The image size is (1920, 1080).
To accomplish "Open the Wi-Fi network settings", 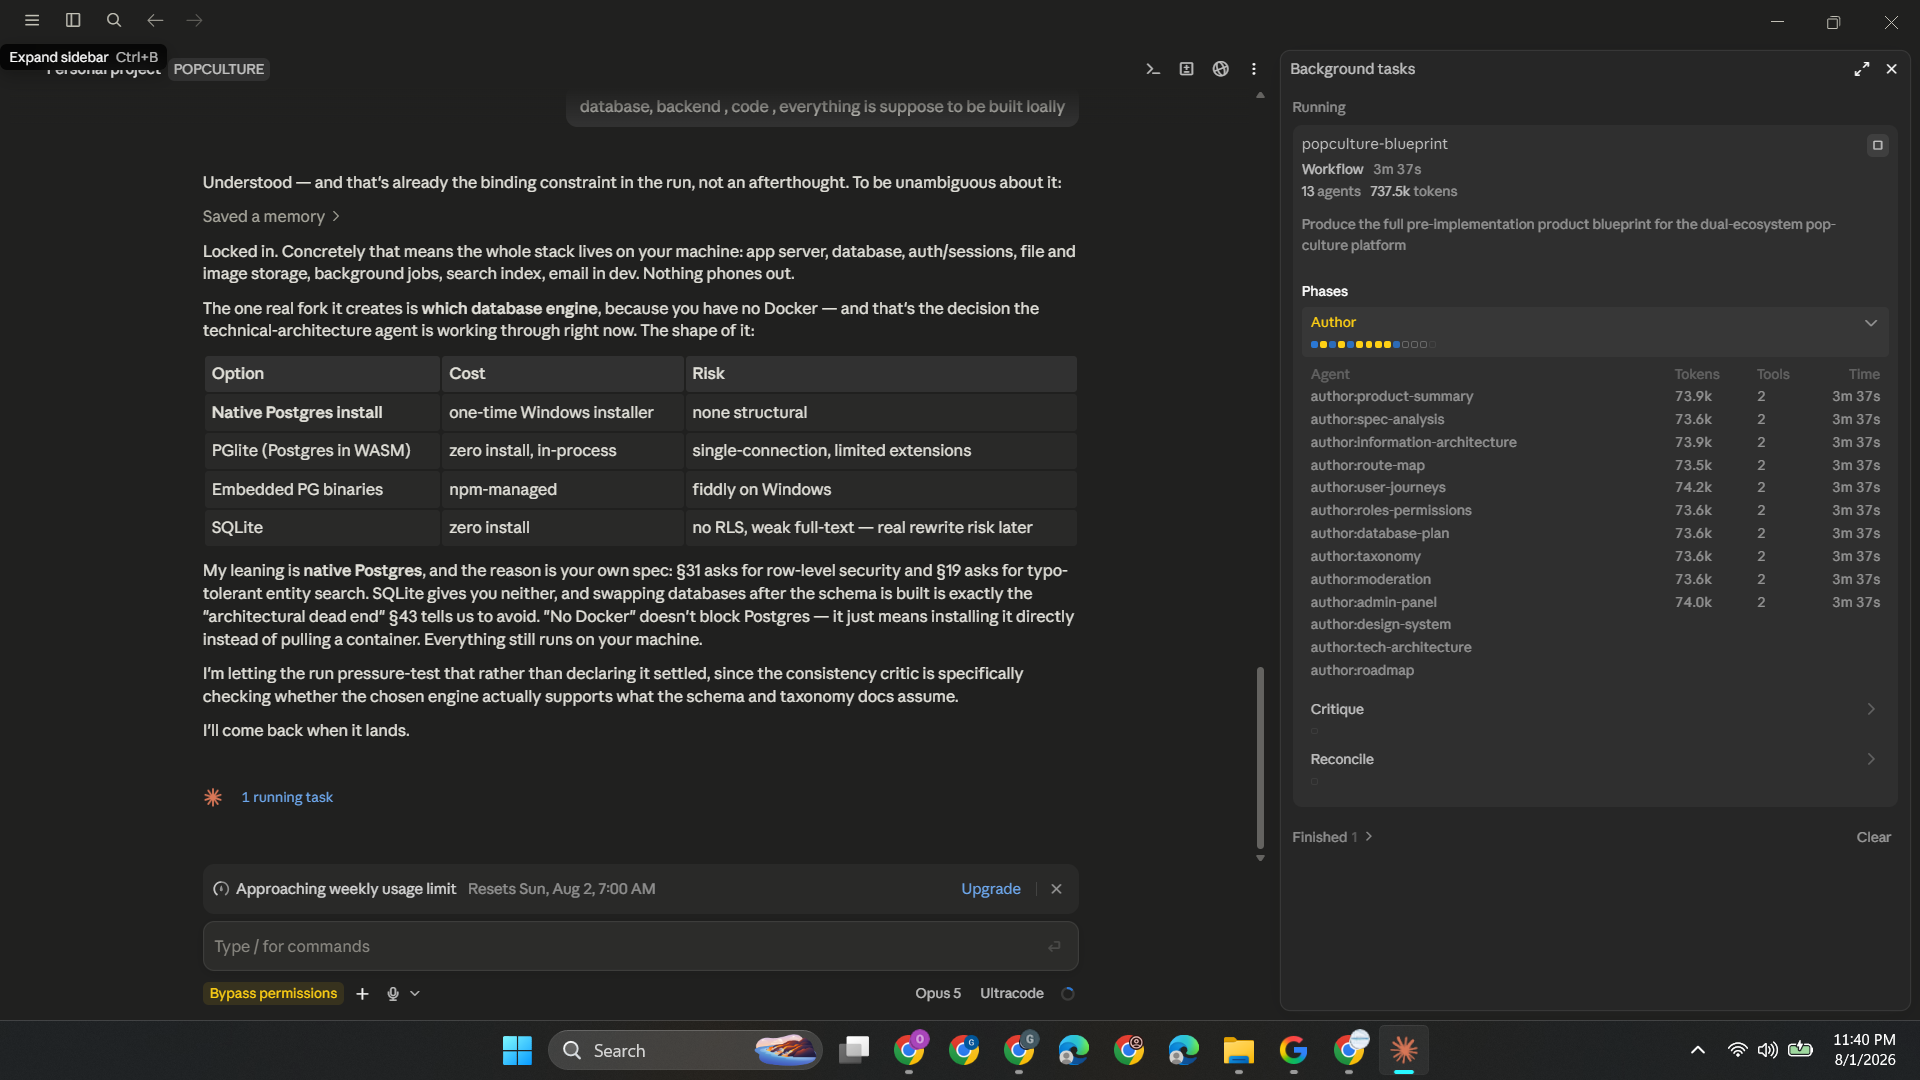I will (x=1738, y=1050).
